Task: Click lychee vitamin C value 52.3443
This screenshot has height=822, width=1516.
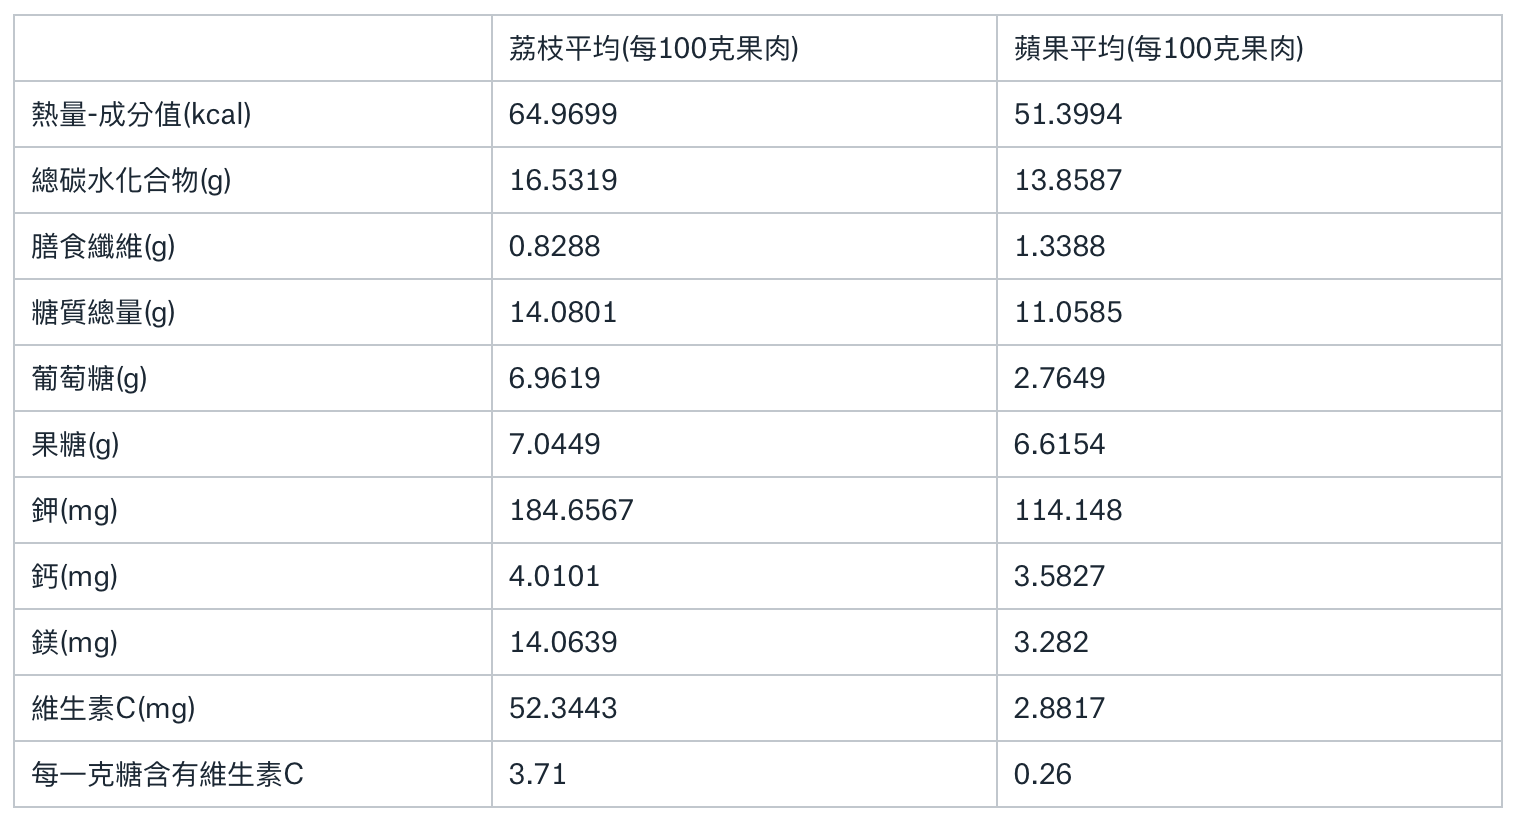Action: (563, 708)
